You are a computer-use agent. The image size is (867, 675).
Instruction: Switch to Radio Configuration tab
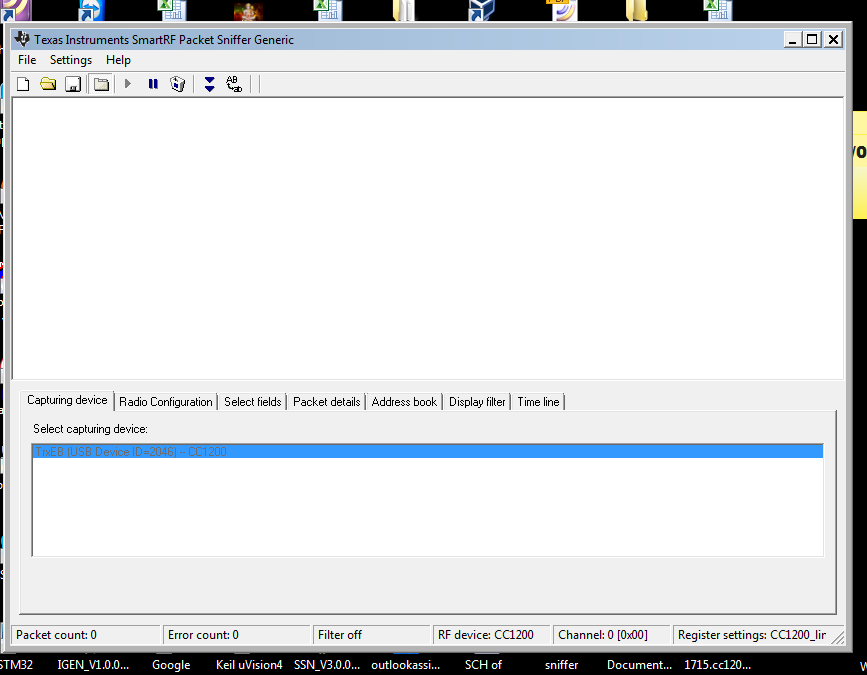pyautogui.click(x=166, y=402)
